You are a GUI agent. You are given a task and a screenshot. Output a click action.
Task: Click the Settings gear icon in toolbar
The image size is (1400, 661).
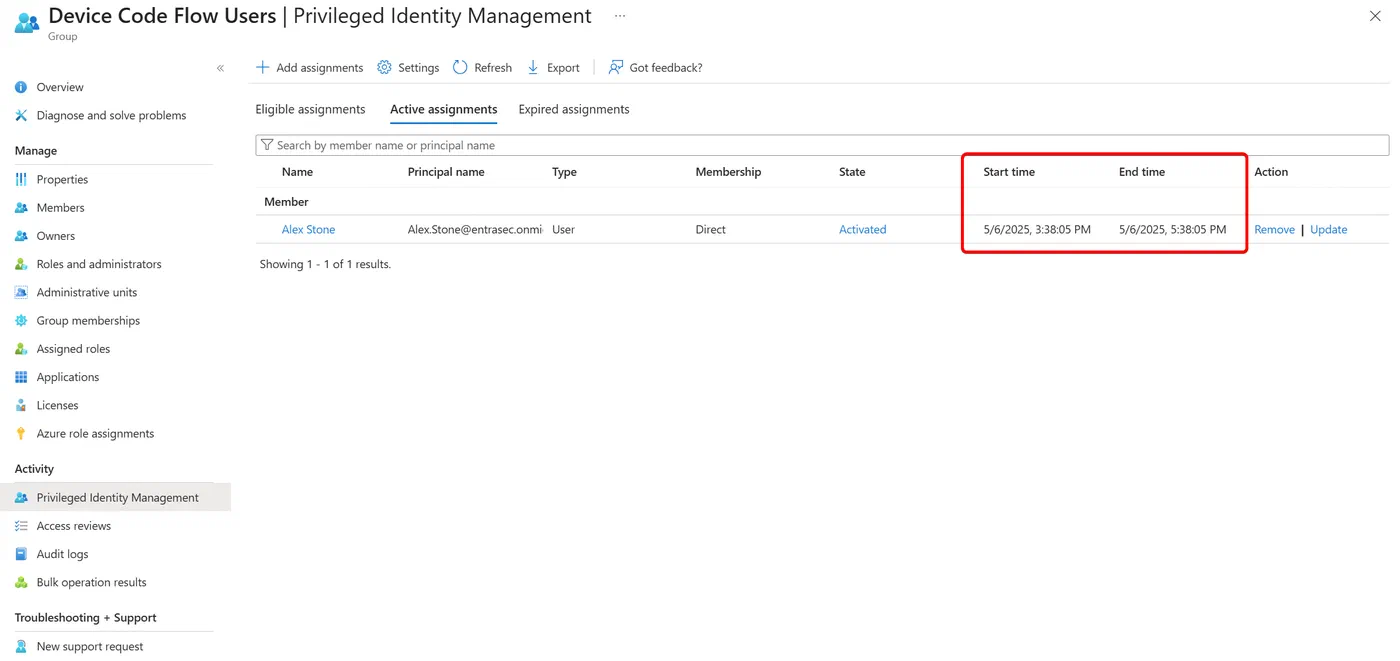tap(384, 67)
